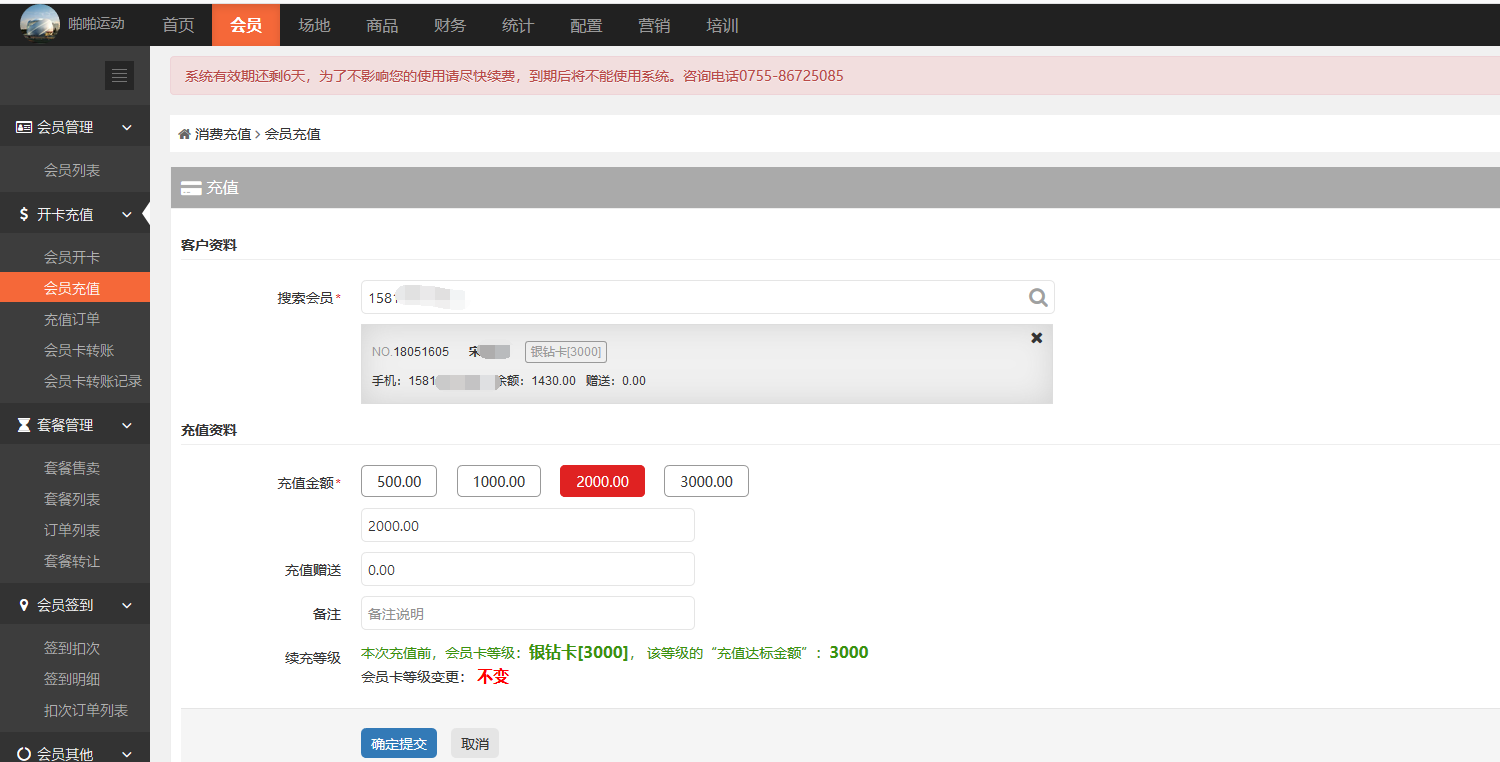Click the expiry warning notice banner

pos(835,76)
